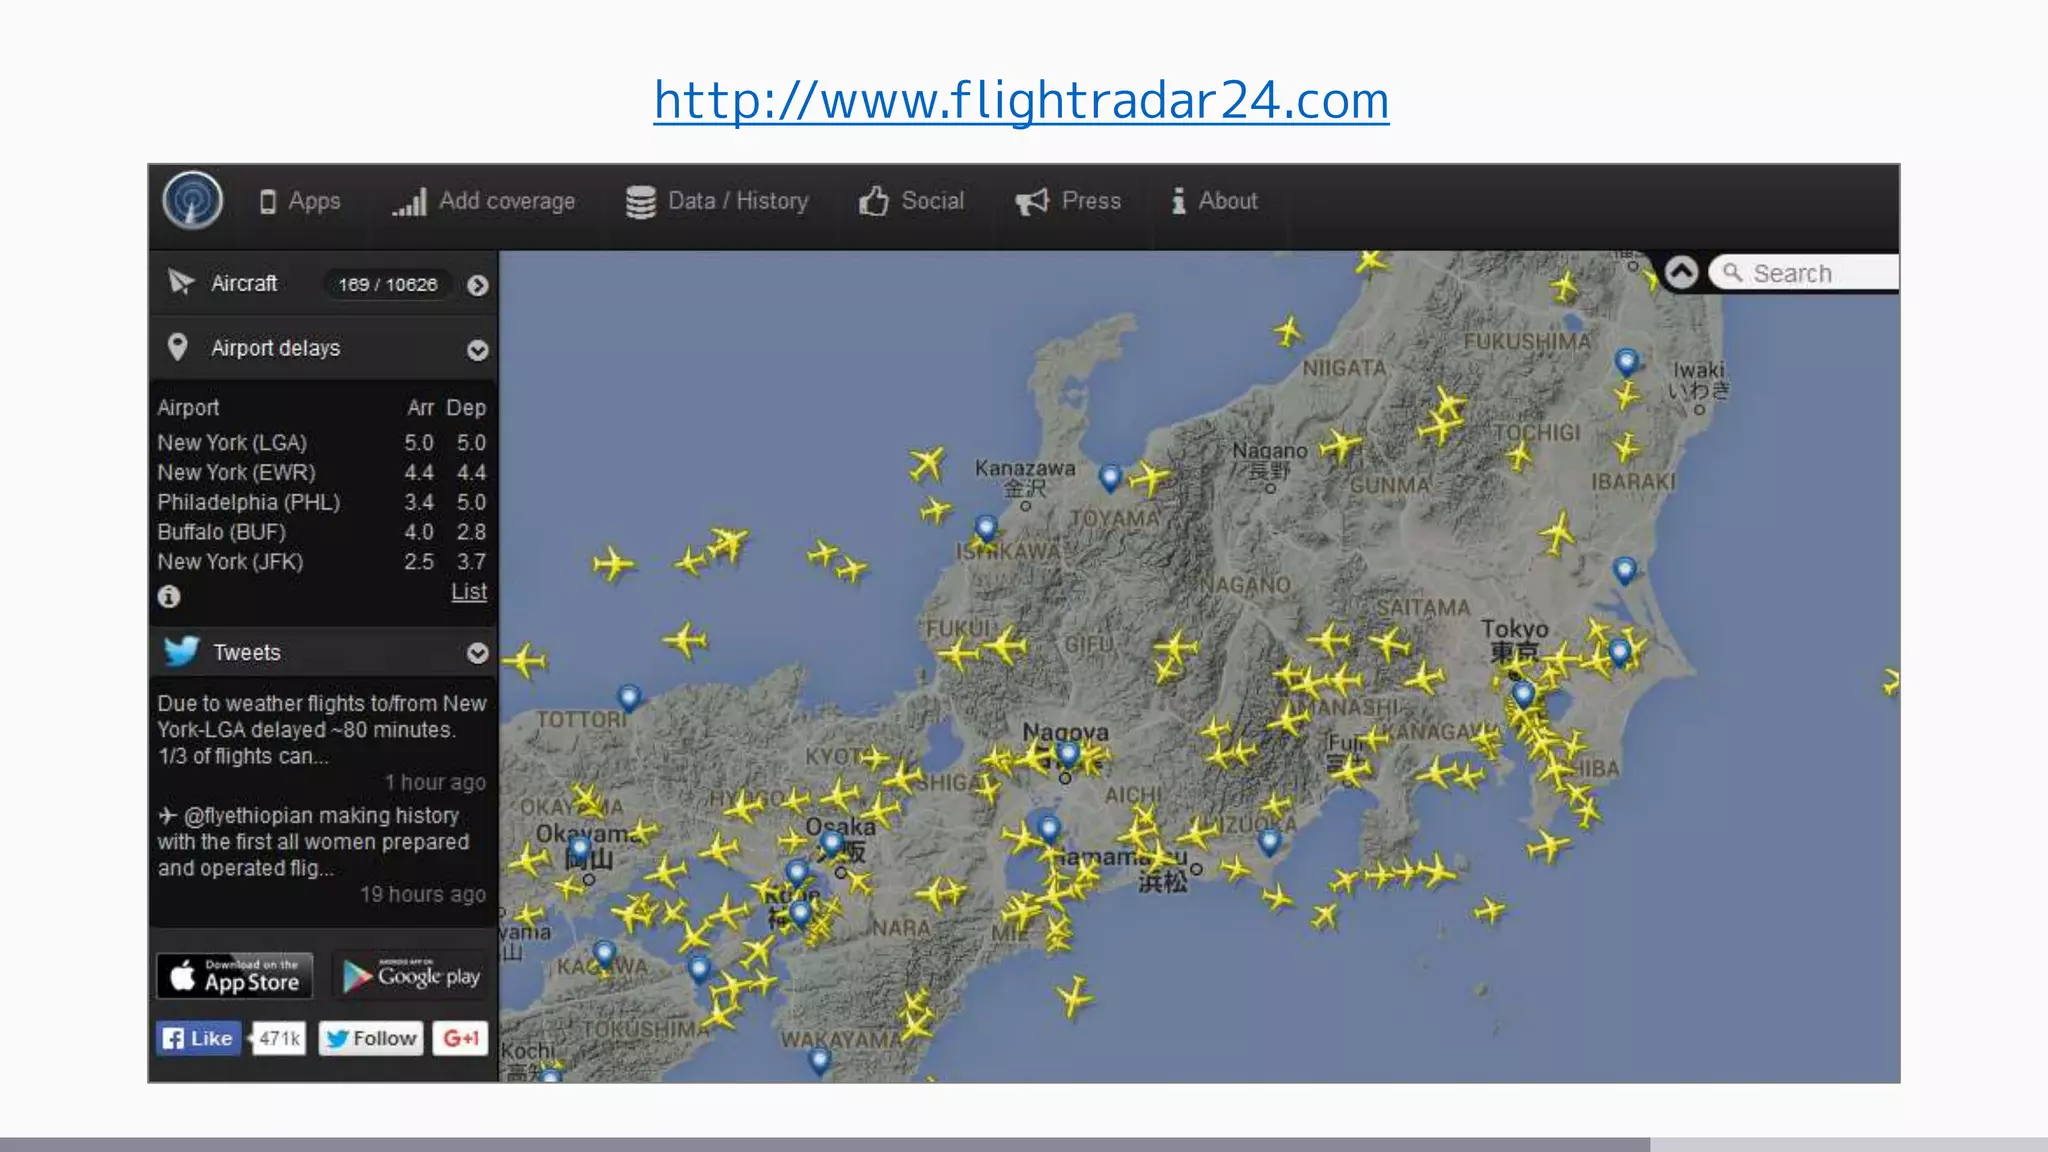Select the Philadelphia (PHL) row
This screenshot has width=2048, height=1152.
click(321, 502)
